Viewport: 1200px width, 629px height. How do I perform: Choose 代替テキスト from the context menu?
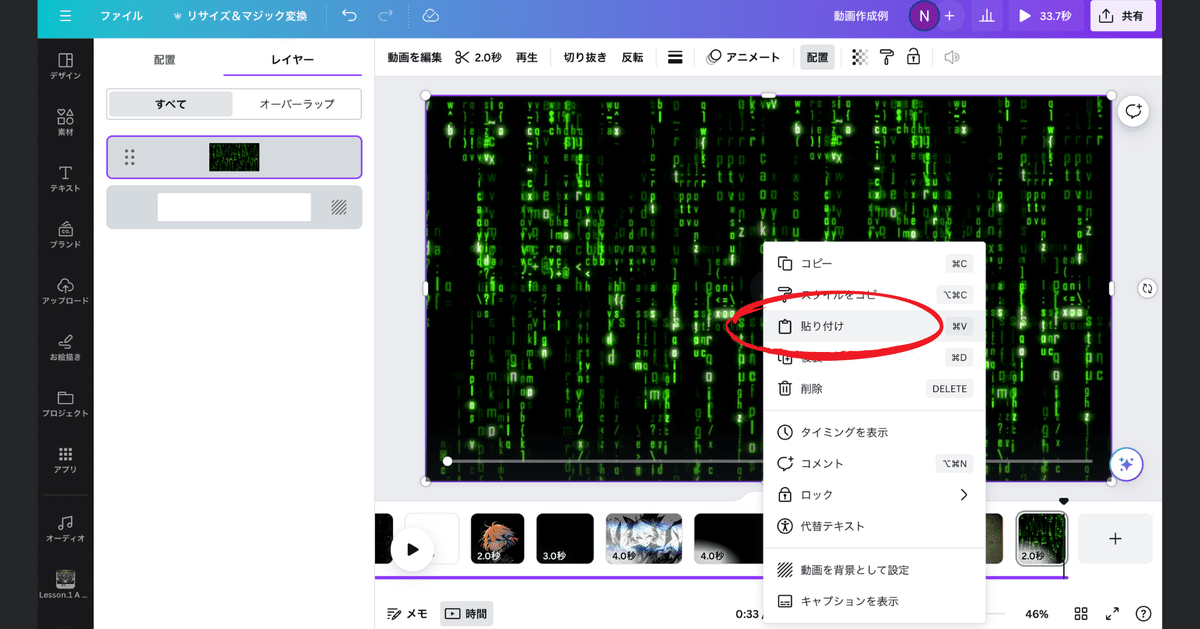[874, 526]
